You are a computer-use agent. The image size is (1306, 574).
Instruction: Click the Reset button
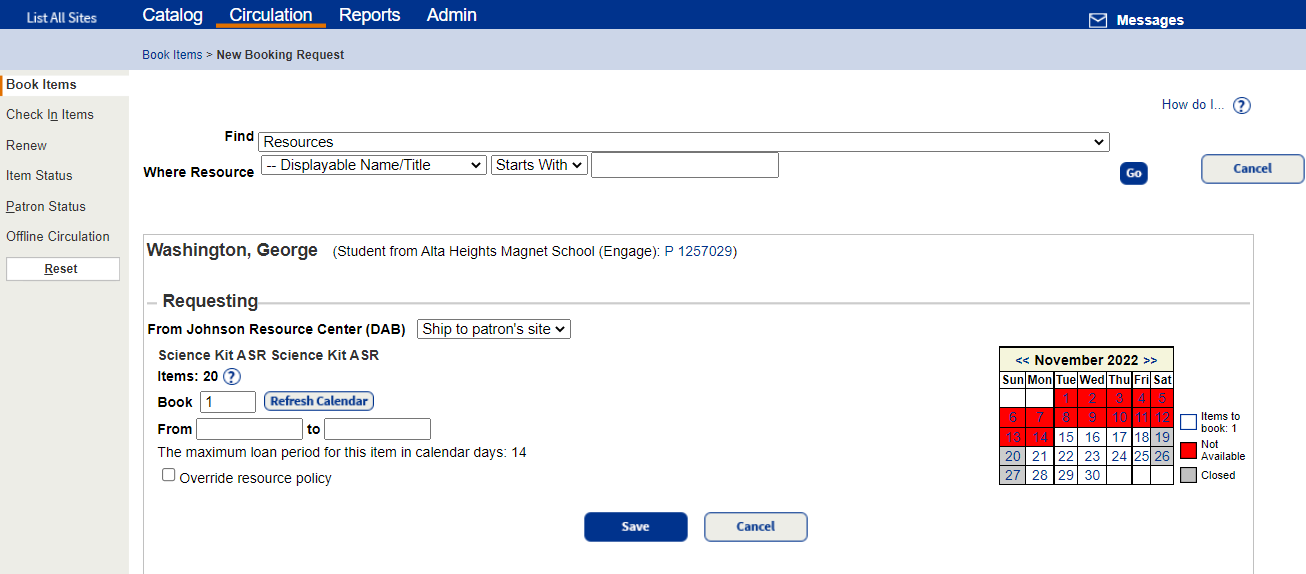click(63, 269)
